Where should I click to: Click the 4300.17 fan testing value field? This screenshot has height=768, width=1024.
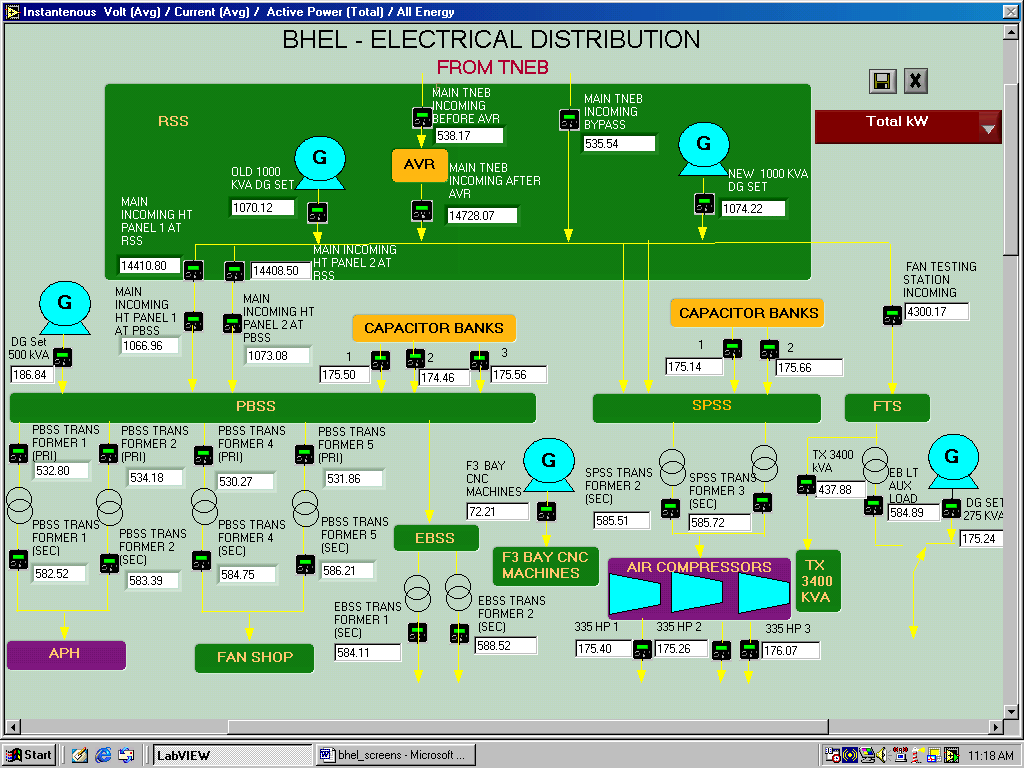pyautogui.click(x=936, y=312)
